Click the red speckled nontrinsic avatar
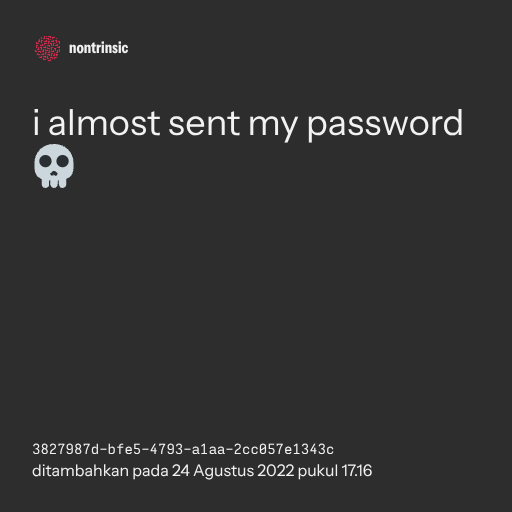Viewport: 512px width, 512px height. tap(48, 48)
